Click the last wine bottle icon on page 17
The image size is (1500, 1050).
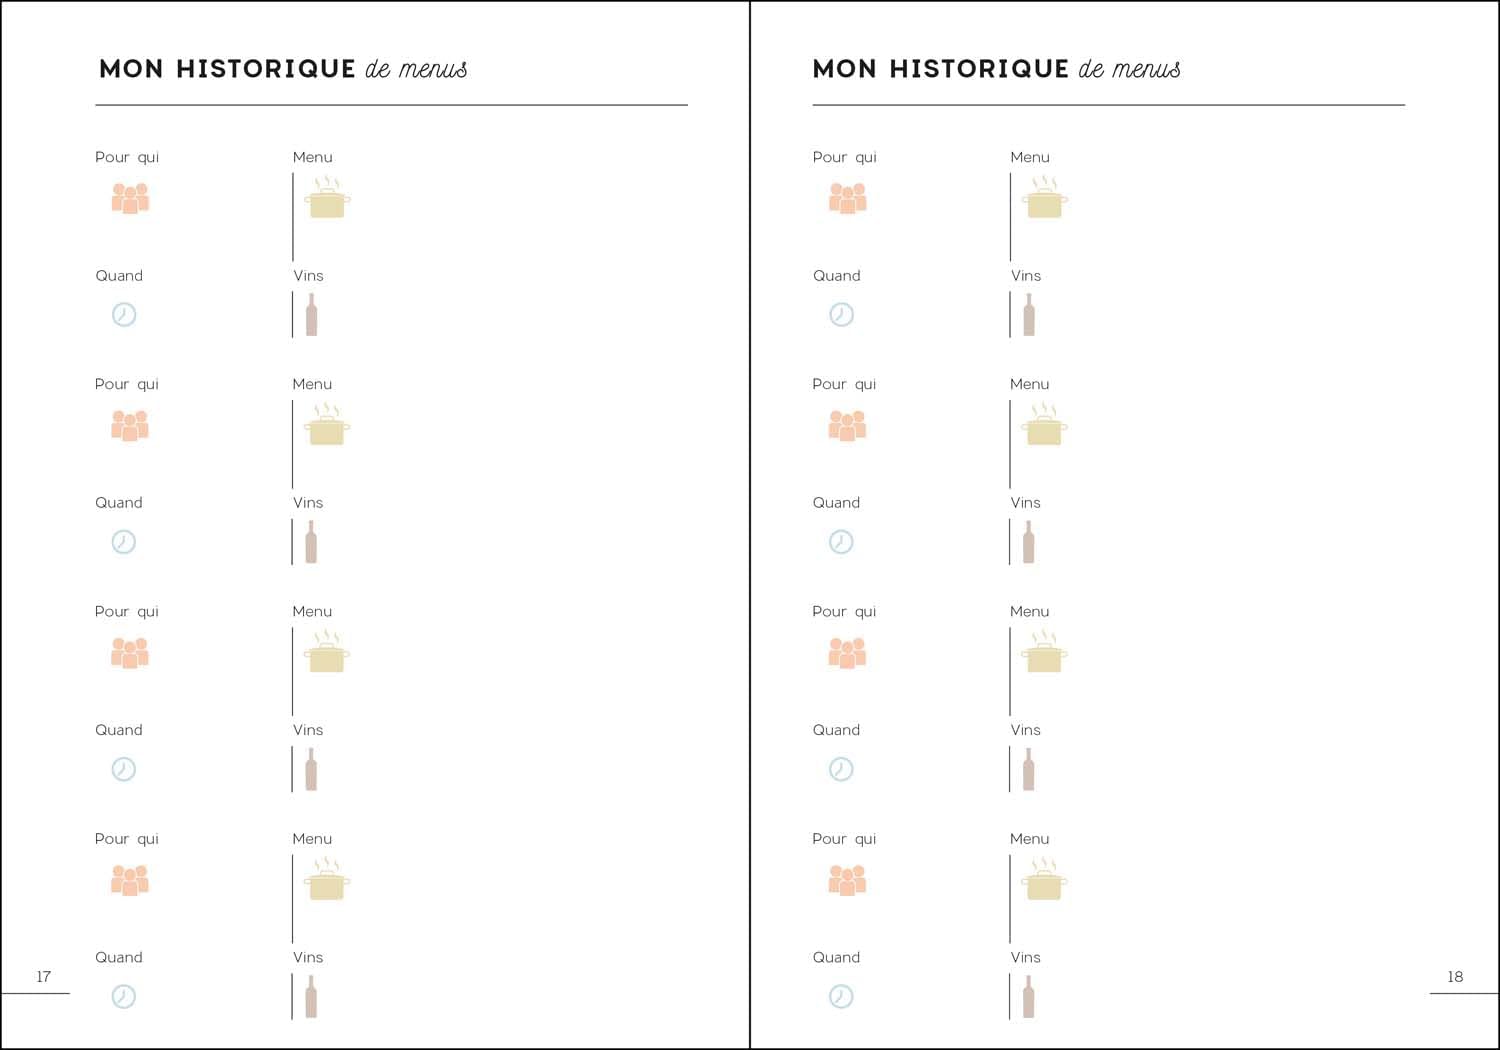(x=312, y=997)
